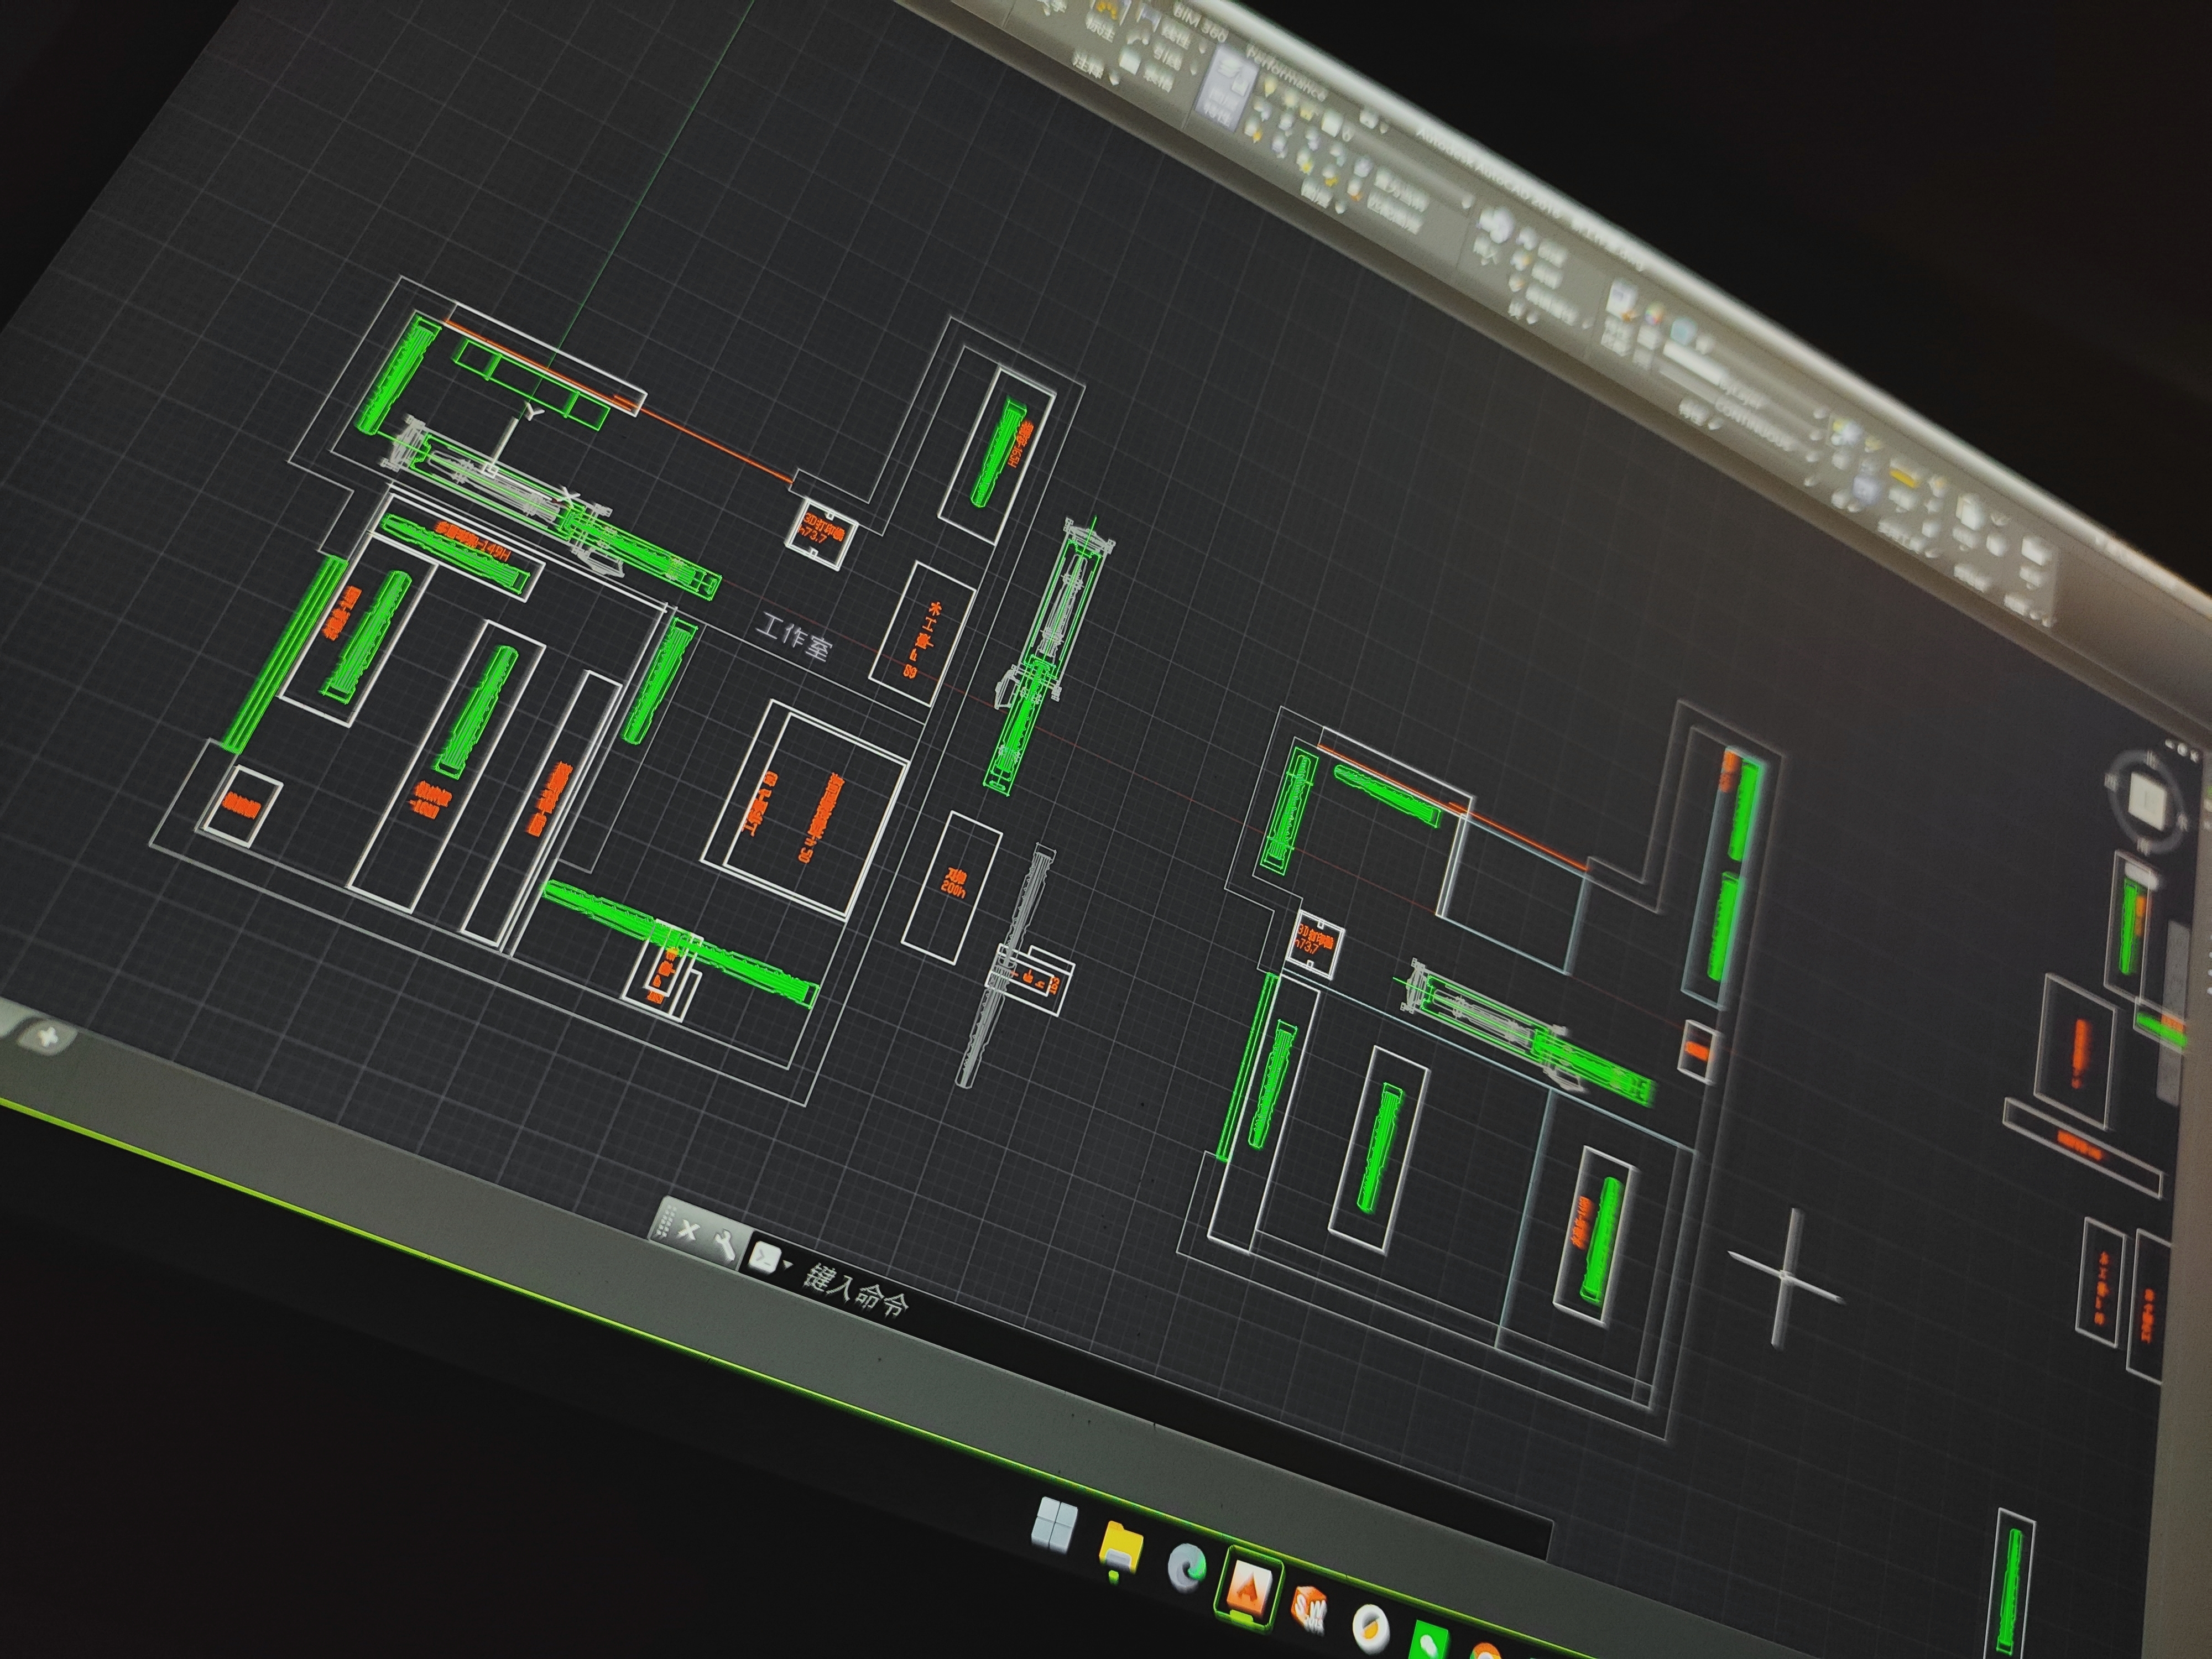Click the Layer Properties button in ribbon
Image resolution: width=2212 pixels, height=1659 pixels.
click(1226, 88)
